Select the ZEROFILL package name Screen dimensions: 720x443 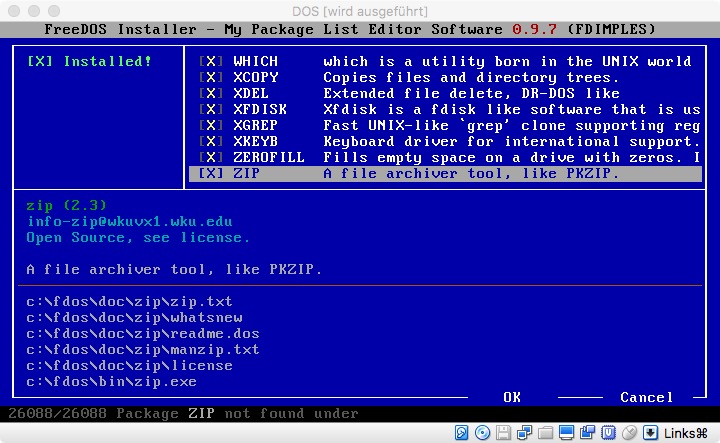[269, 158]
